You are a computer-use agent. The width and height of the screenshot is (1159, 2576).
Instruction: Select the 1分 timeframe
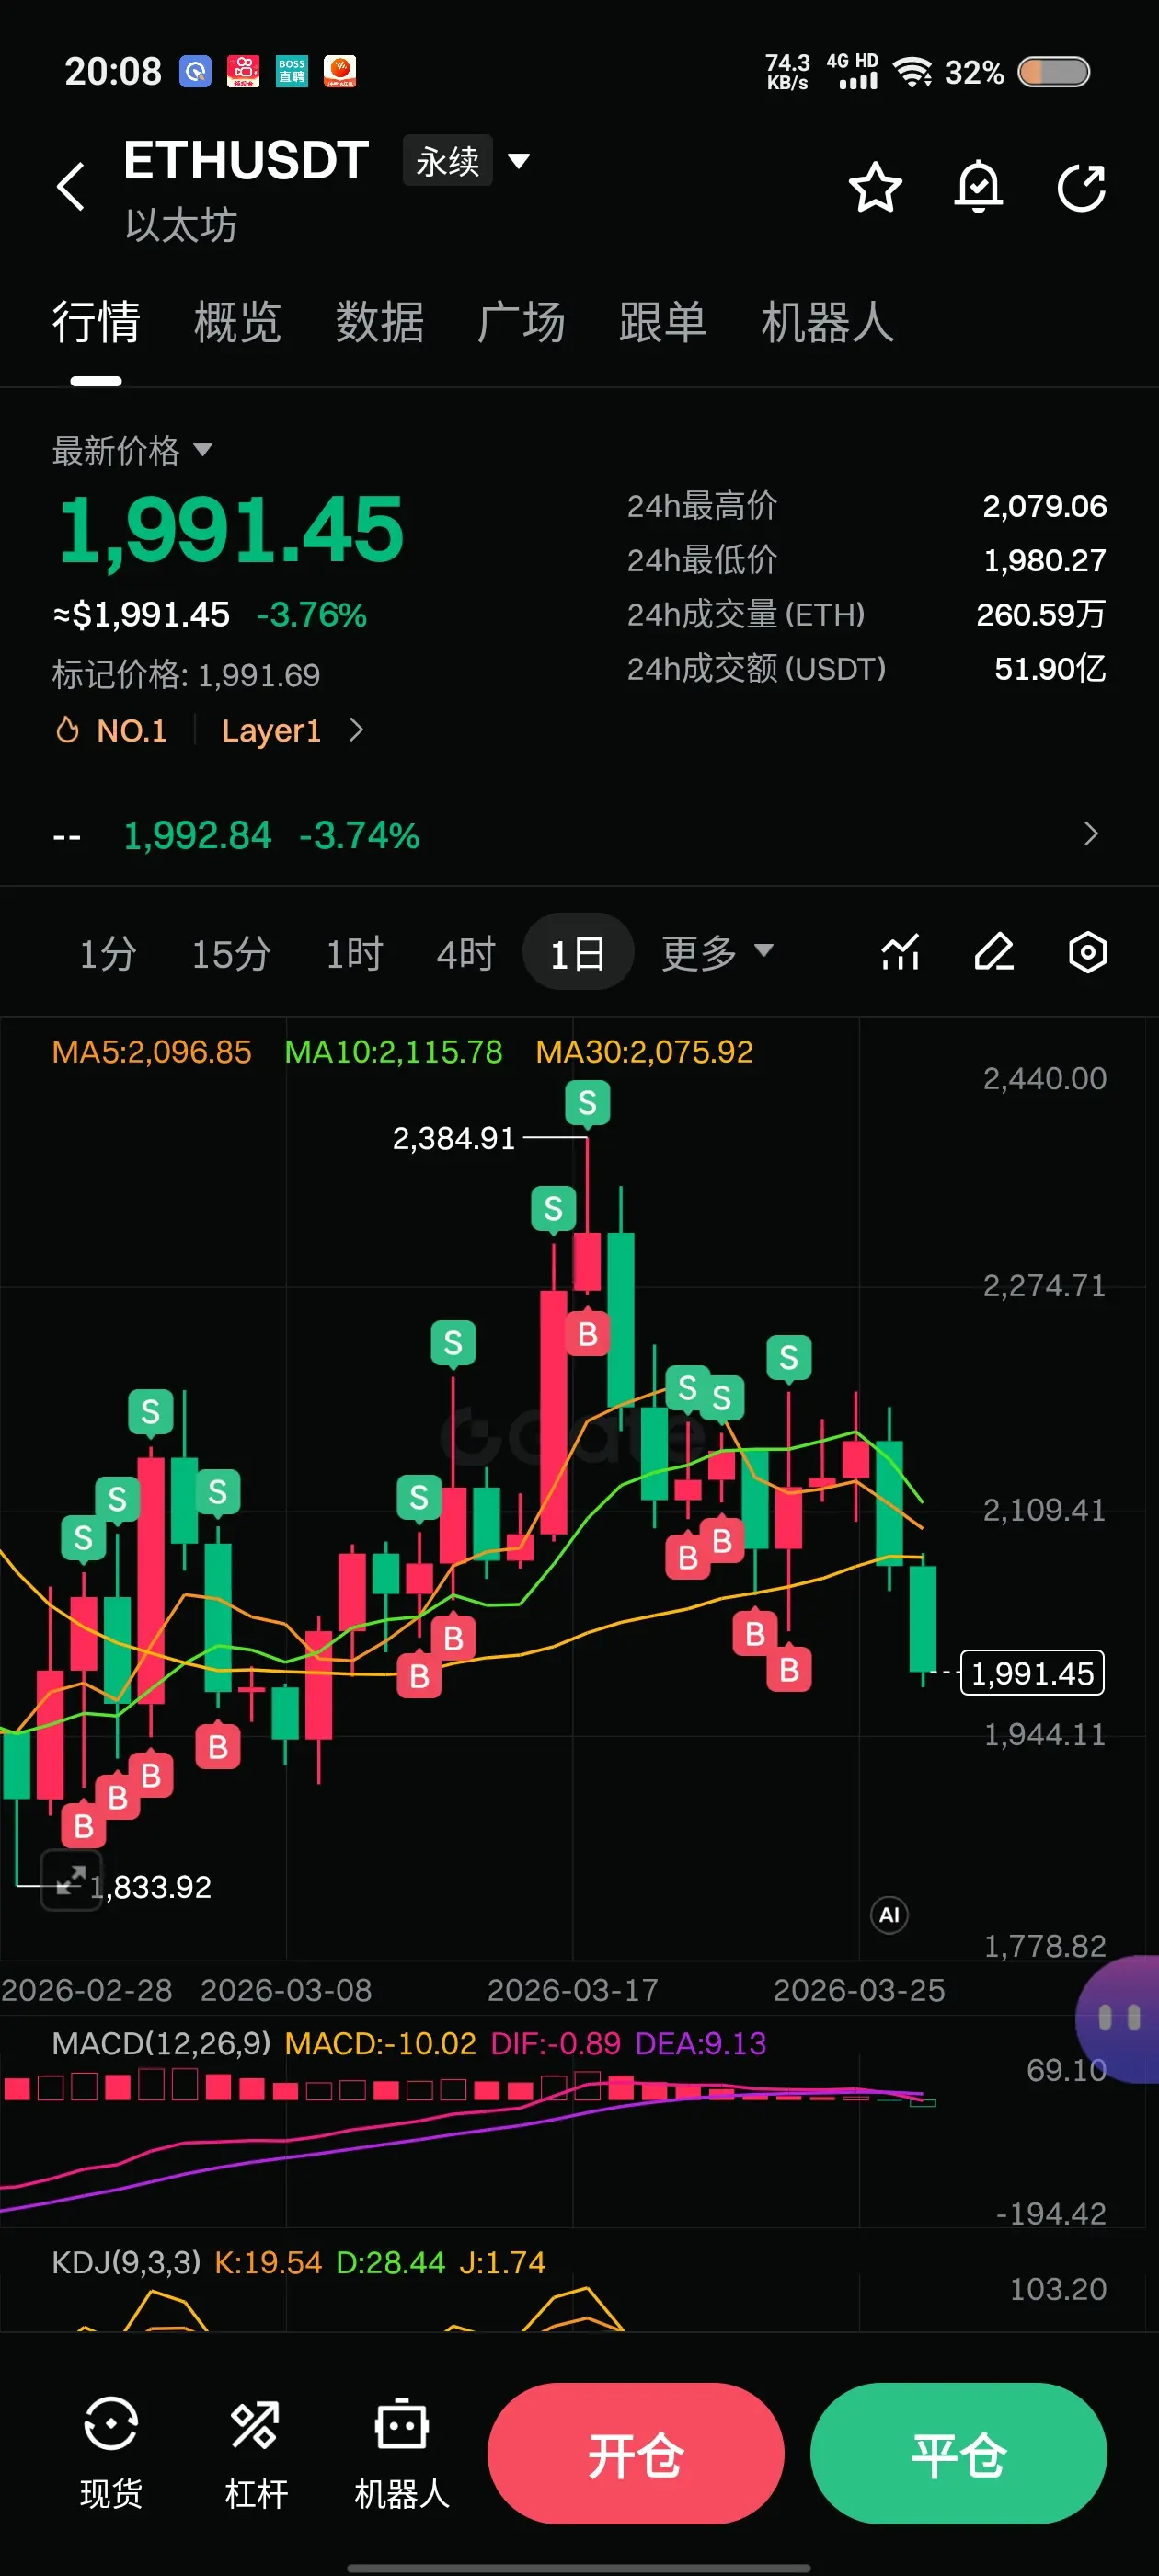click(x=108, y=953)
